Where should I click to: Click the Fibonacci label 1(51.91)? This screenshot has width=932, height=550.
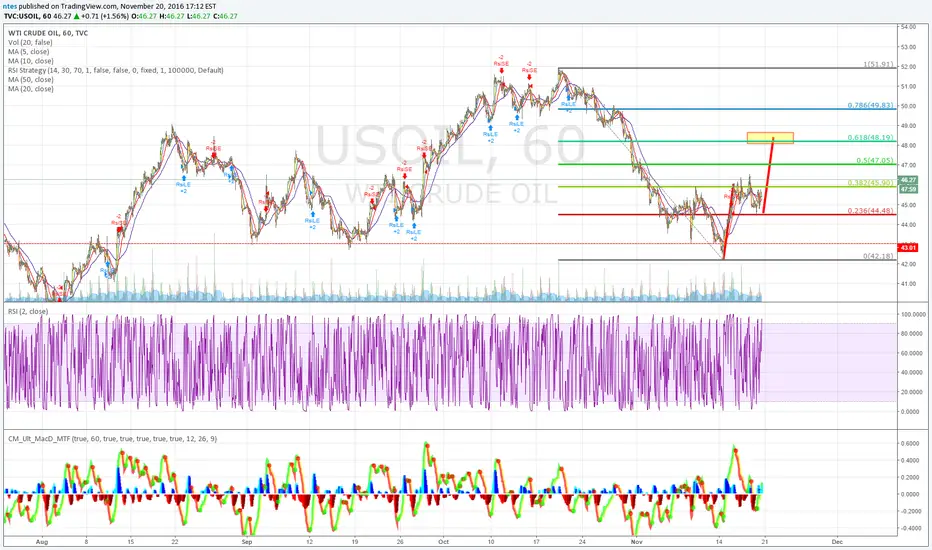pos(879,64)
